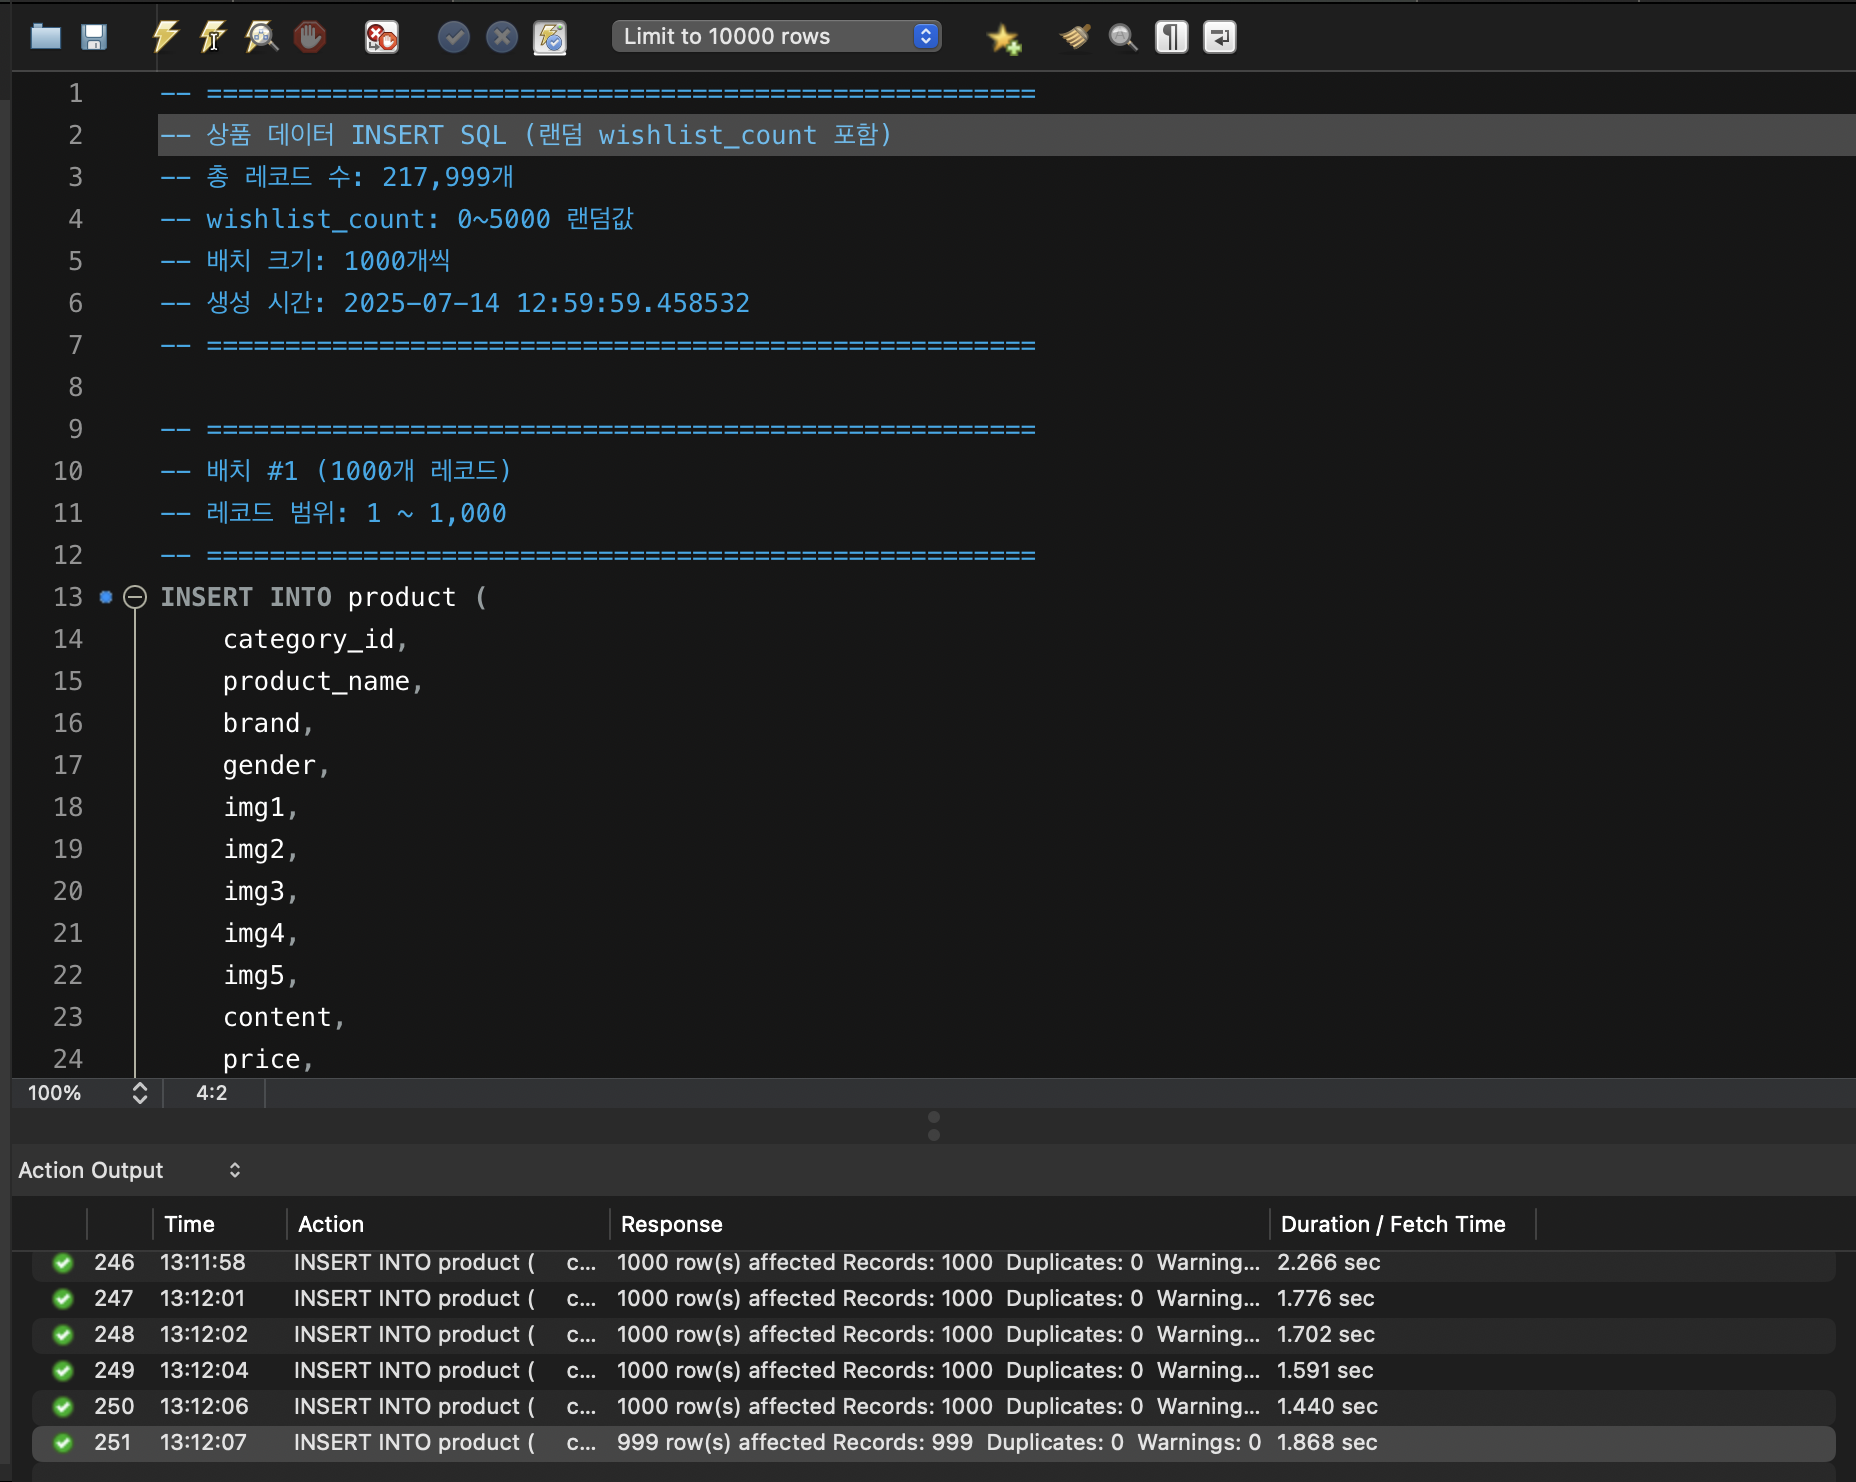Image resolution: width=1856 pixels, height=1482 pixels.
Task: Run EXPLAIN on current statement (magnifier bolt)
Action: pyautogui.click(x=262, y=37)
